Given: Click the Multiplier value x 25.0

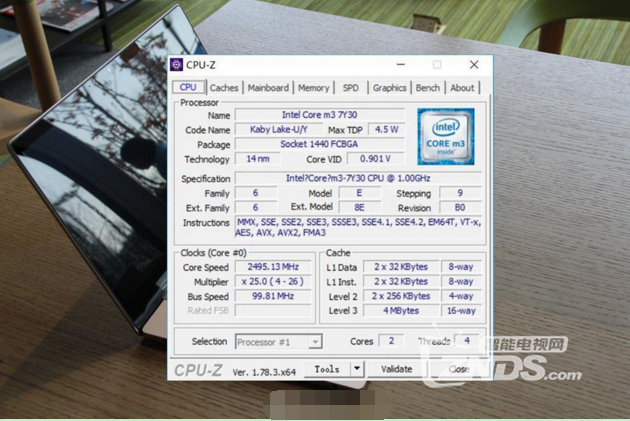Looking at the screenshot, I should 273,282.
